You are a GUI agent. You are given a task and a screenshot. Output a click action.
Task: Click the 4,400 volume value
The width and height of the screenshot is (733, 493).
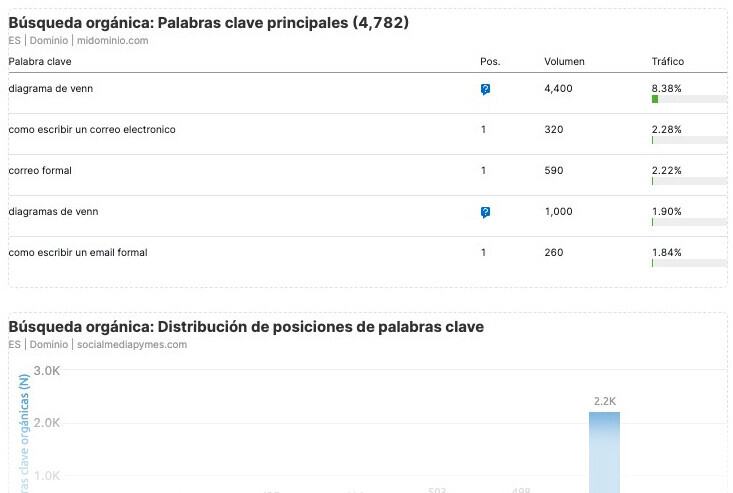557,89
